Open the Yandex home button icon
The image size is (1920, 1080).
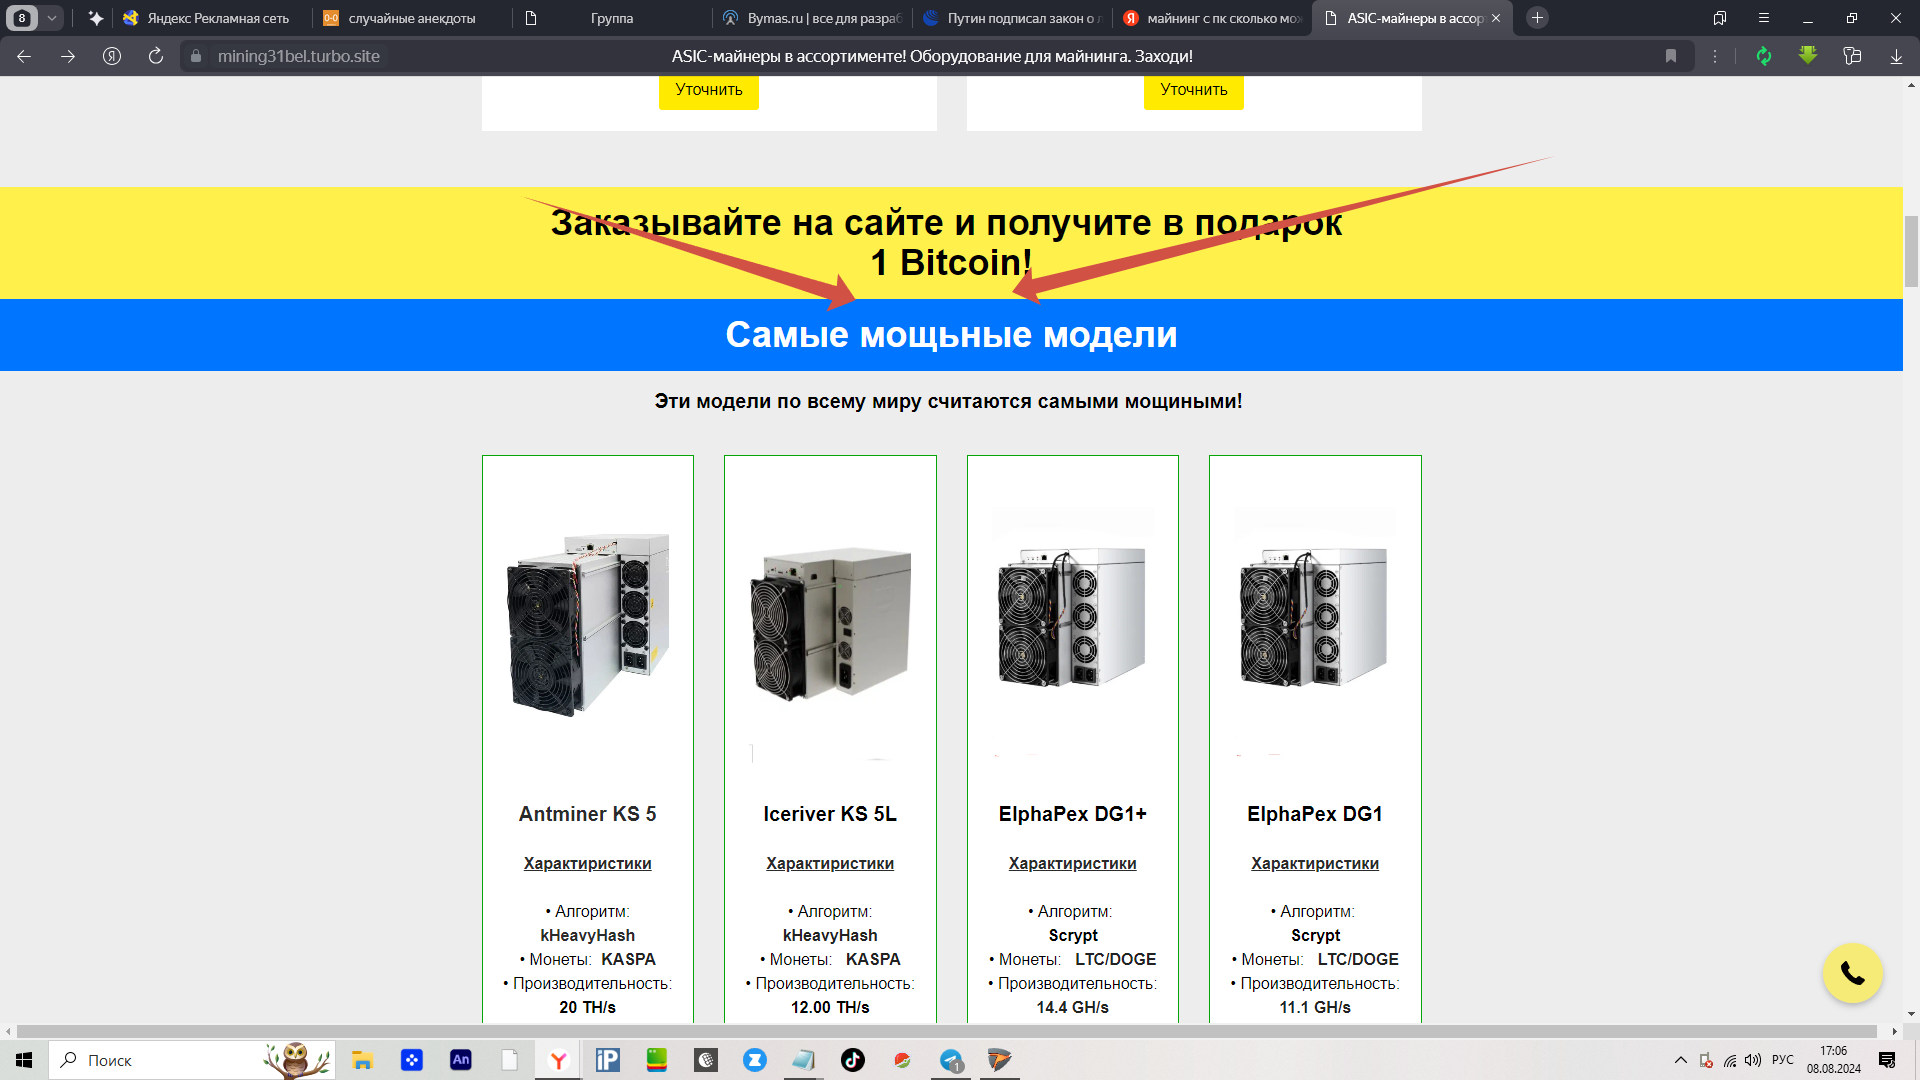pyautogui.click(x=112, y=56)
